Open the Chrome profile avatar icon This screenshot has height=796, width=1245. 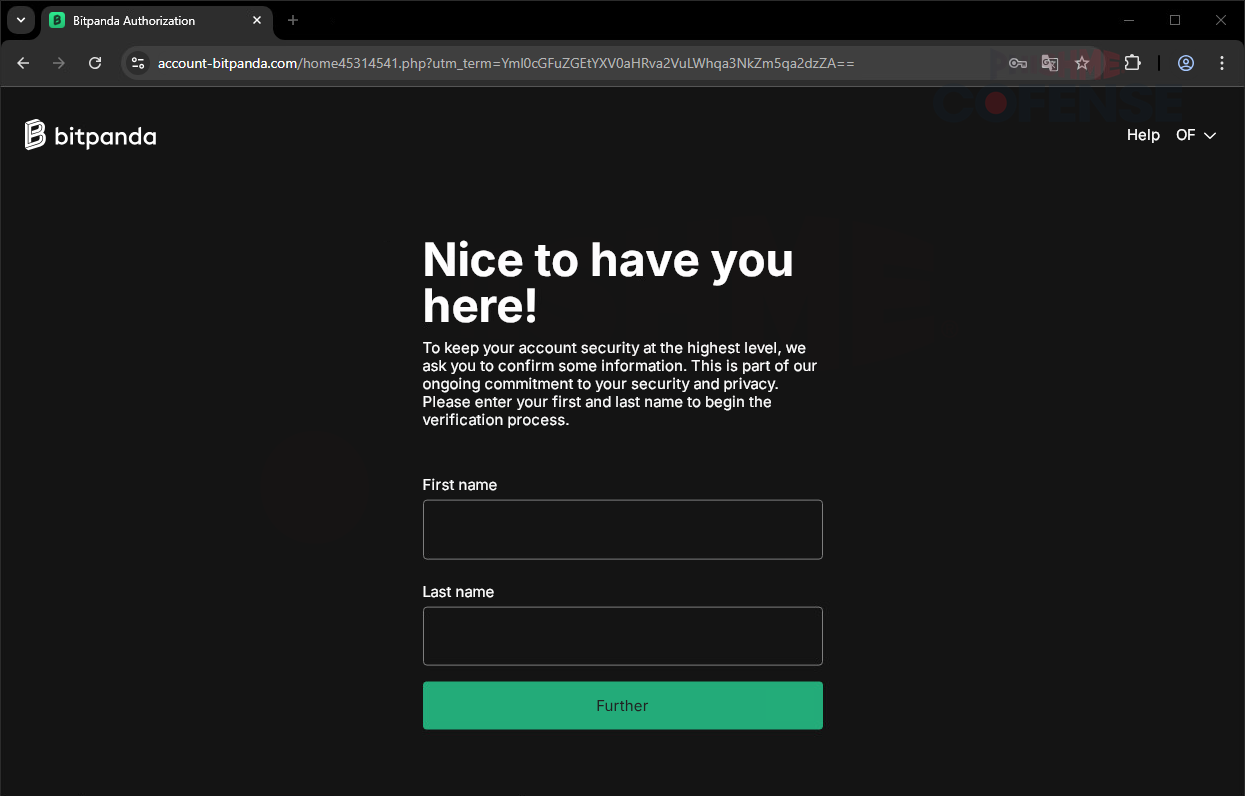pos(1186,63)
